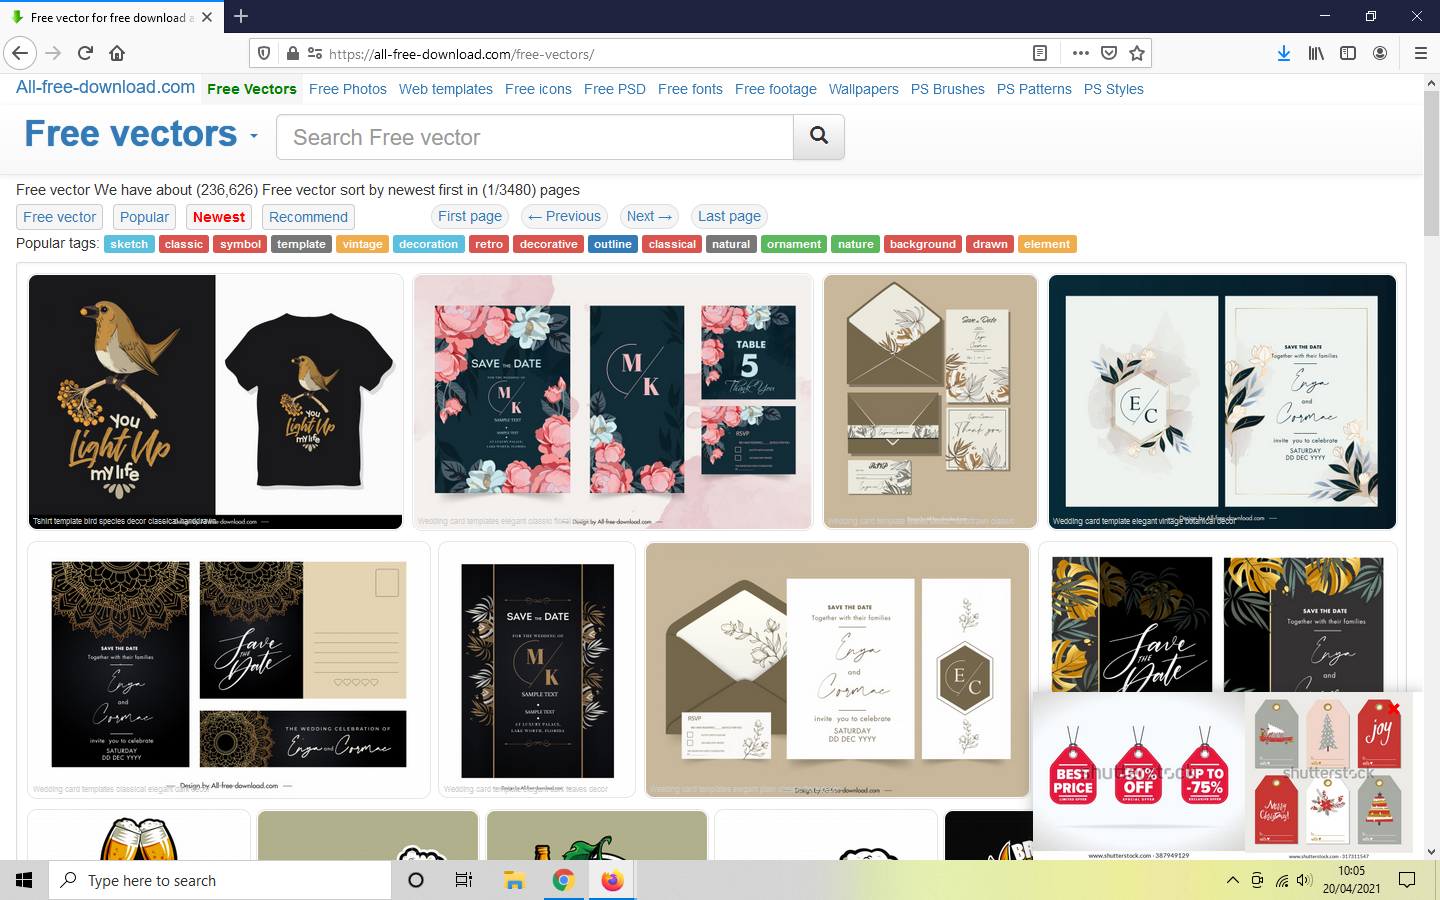Bookmark this page with star icon
This screenshot has width=1440, height=900.
pyautogui.click(x=1137, y=53)
